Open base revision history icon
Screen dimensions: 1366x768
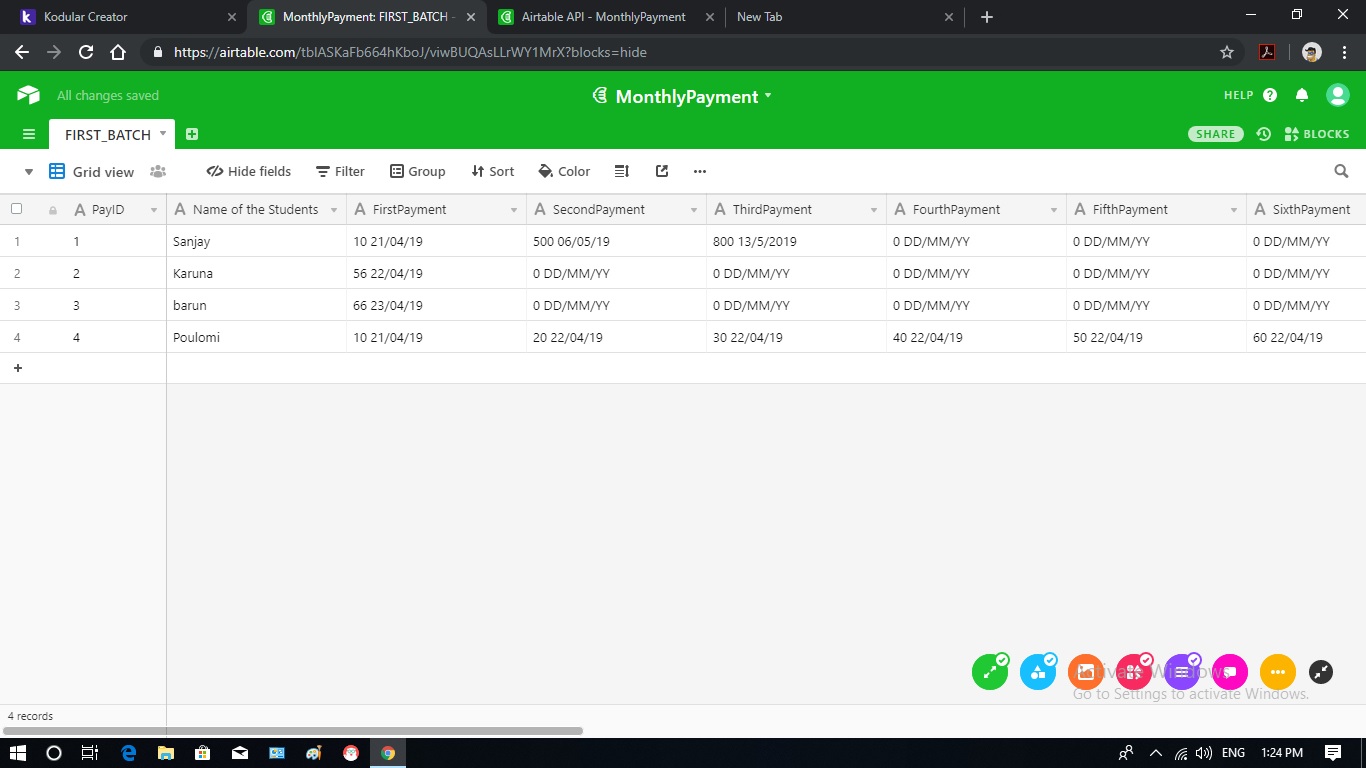click(1263, 134)
